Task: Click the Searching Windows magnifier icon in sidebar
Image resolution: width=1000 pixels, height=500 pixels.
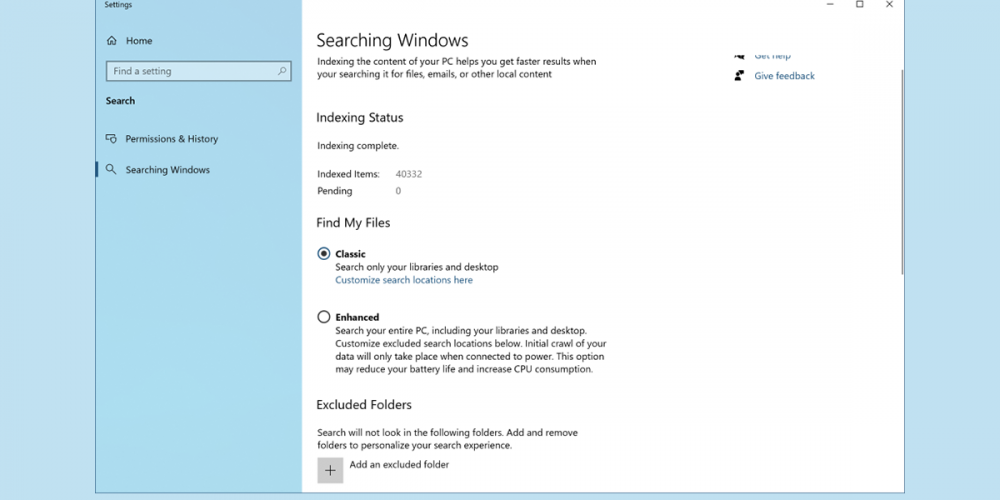Action: point(111,170)
